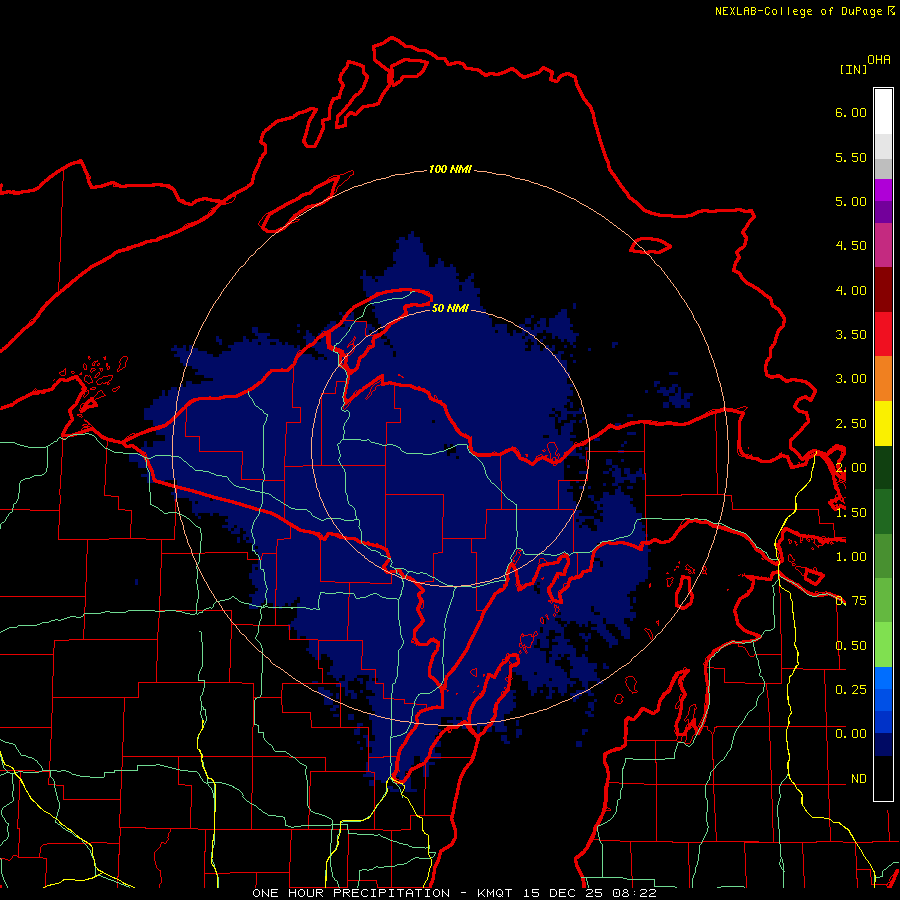Screen dimensions: 900x900
Task: Select the pink swatch beside 4.50
Action: pos(883,245)
